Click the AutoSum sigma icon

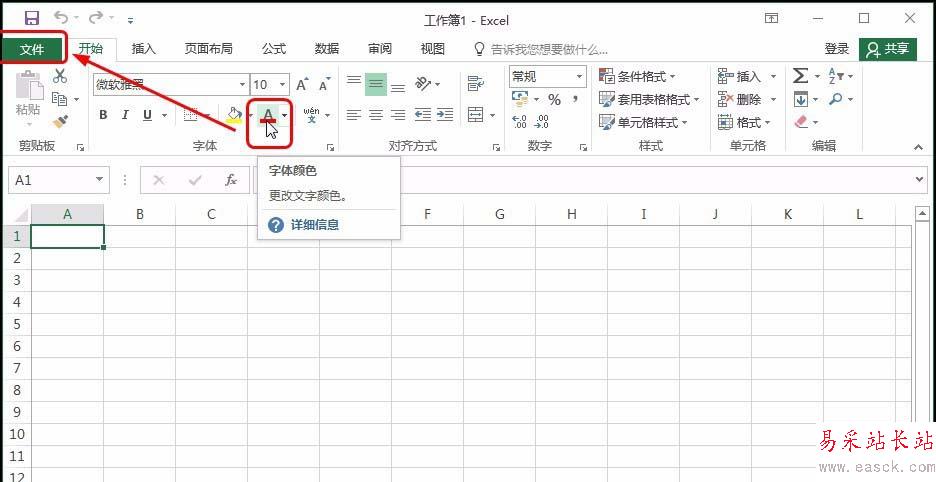coord(801,76)
